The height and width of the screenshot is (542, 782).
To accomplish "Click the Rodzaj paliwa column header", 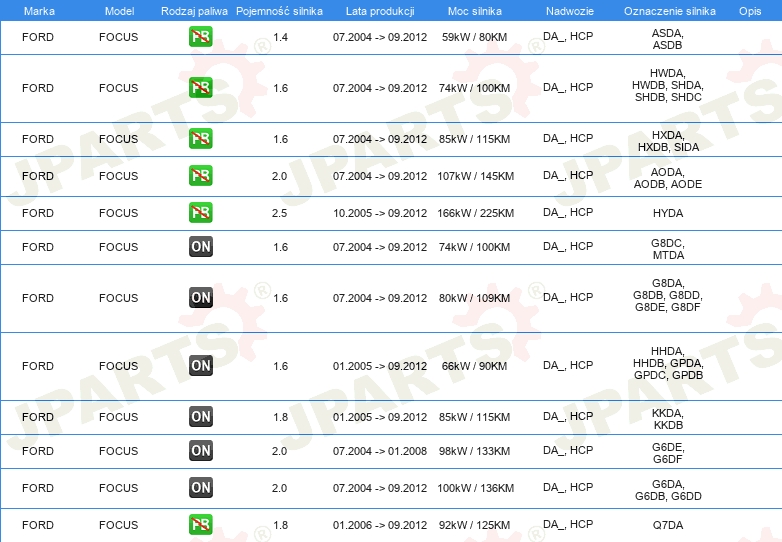I will pyautogui.click(x=194, y=11).
